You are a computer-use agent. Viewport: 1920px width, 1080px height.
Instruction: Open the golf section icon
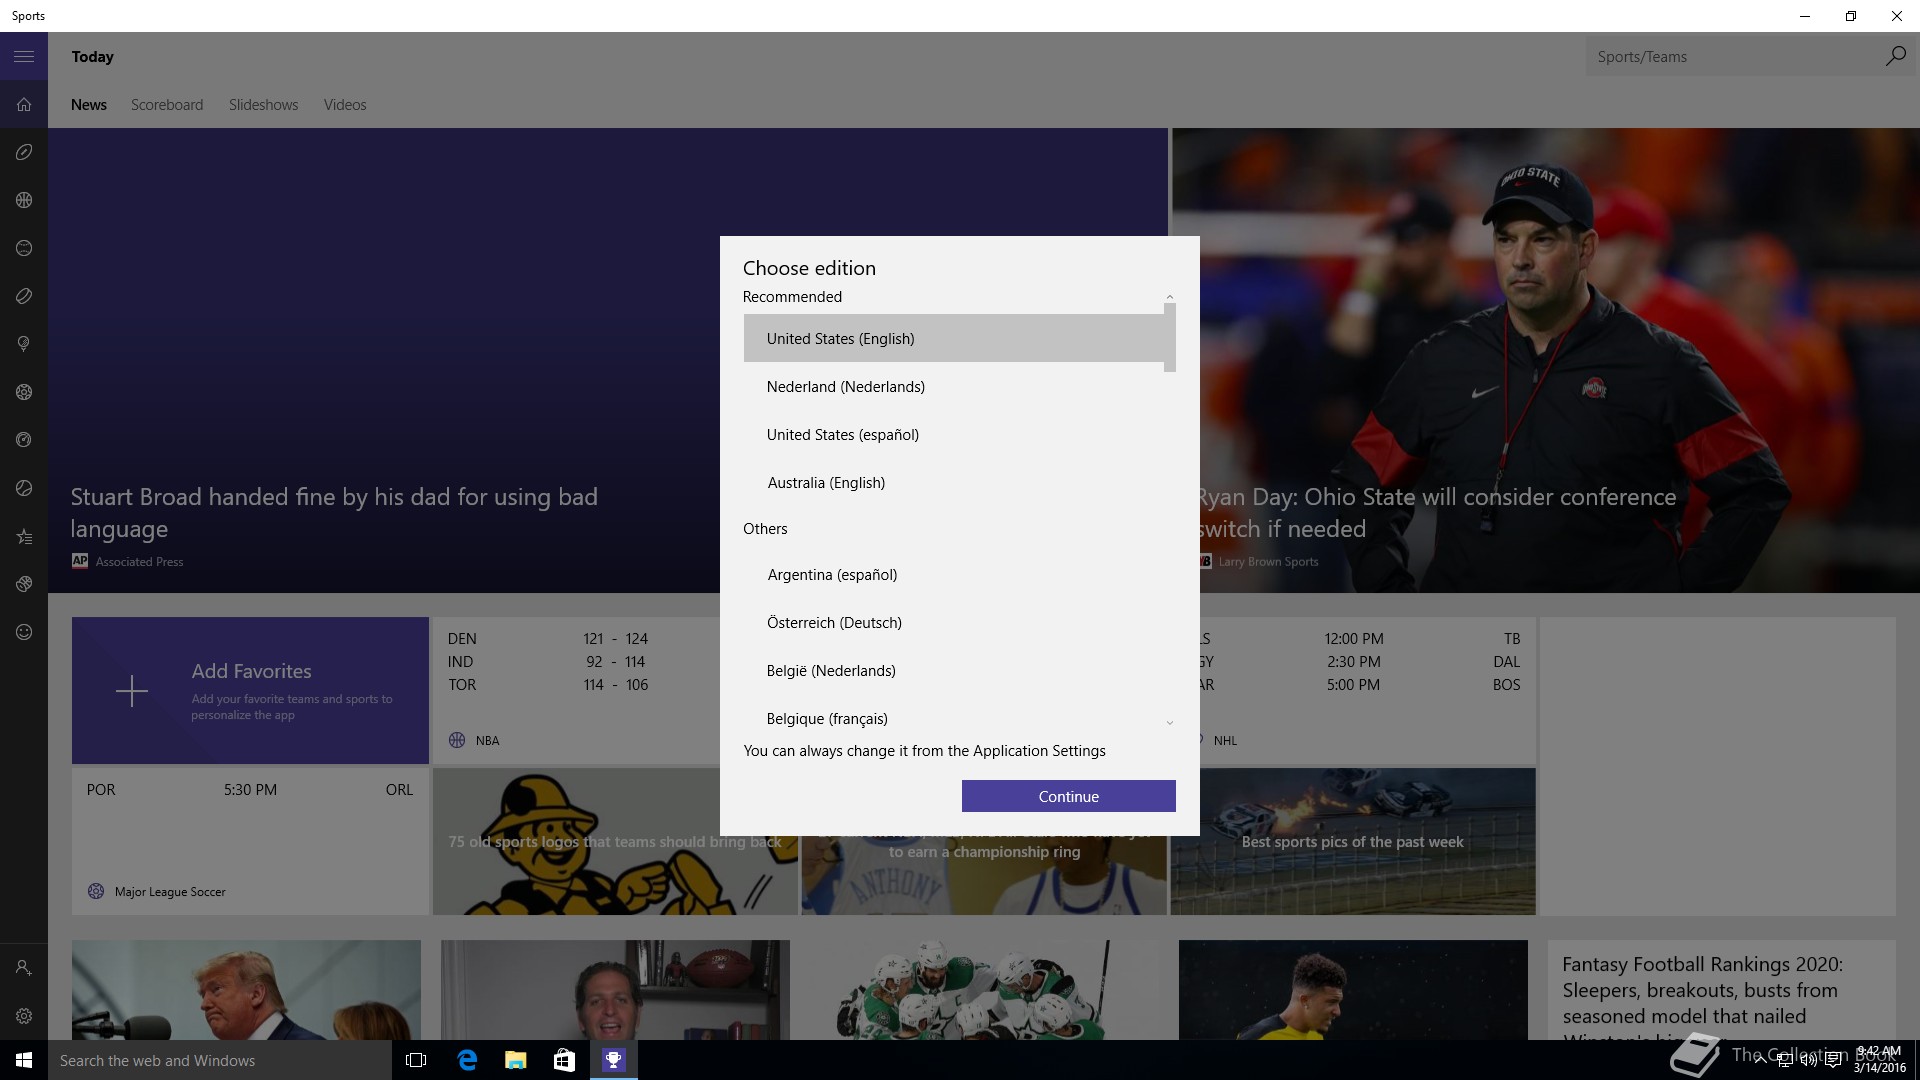24,344
